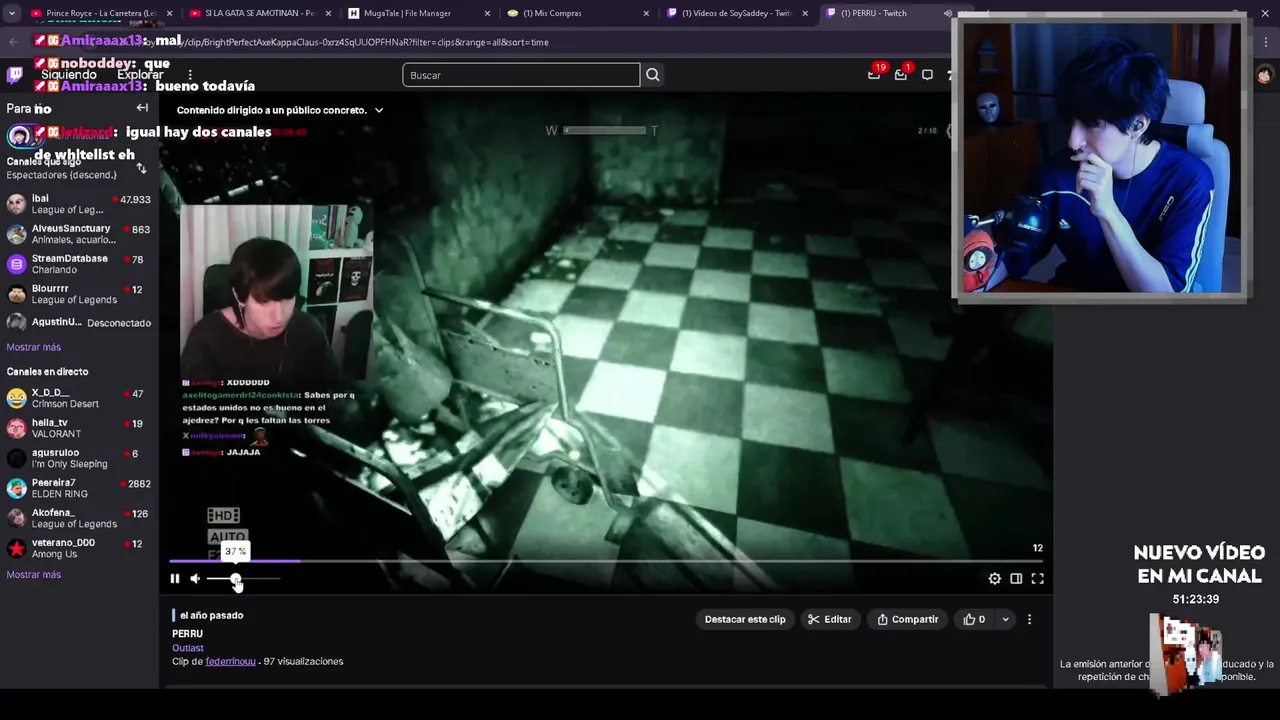This screenshot has height=720, width=1280.
Task: Toggle theater mode icon
Action: pyautogui.click(x=1016, y=578)
